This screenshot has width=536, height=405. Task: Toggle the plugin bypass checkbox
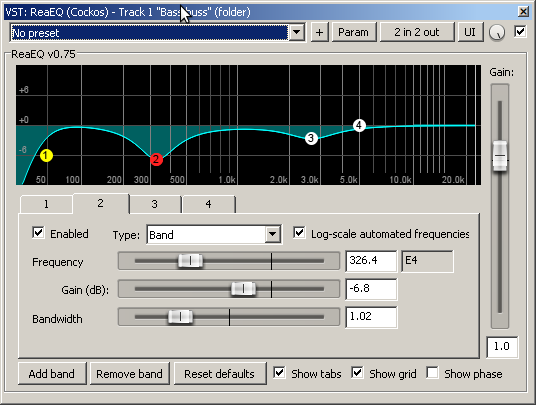[520, 32]
